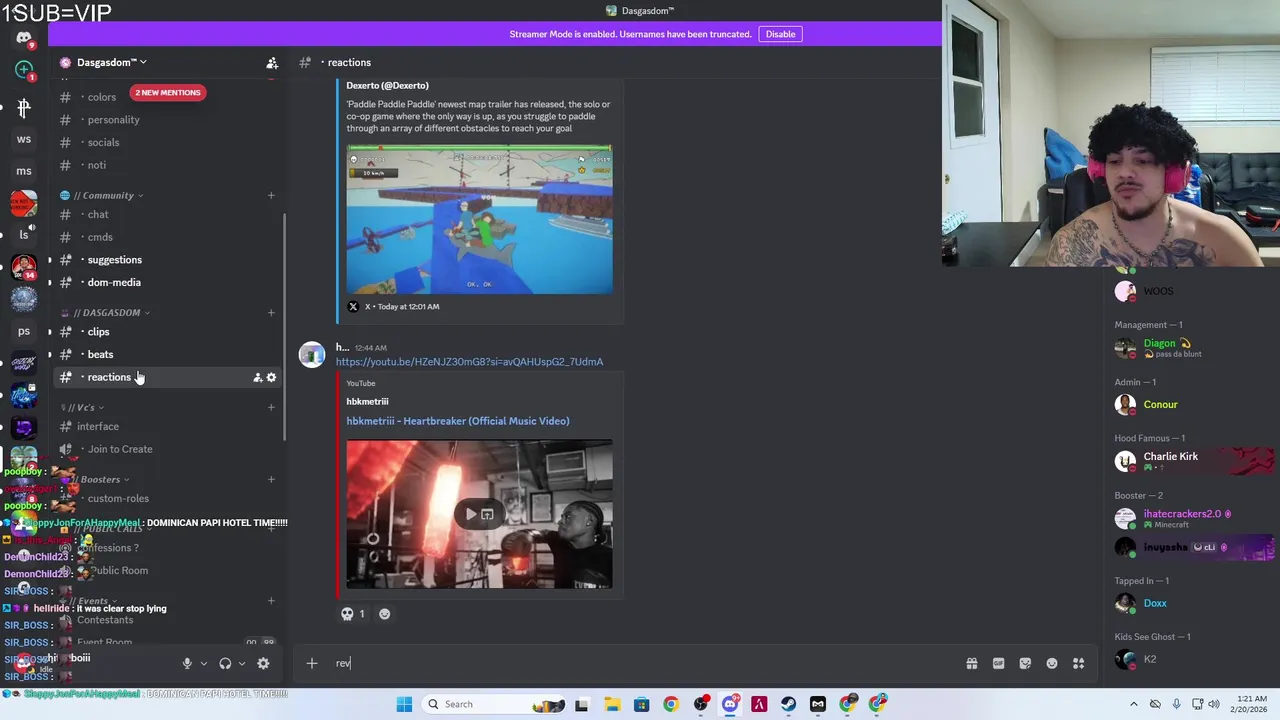This screenshot has width=1280, height=720.
Task: Open the gift icon in message bar
Action: tap(971, 663)
